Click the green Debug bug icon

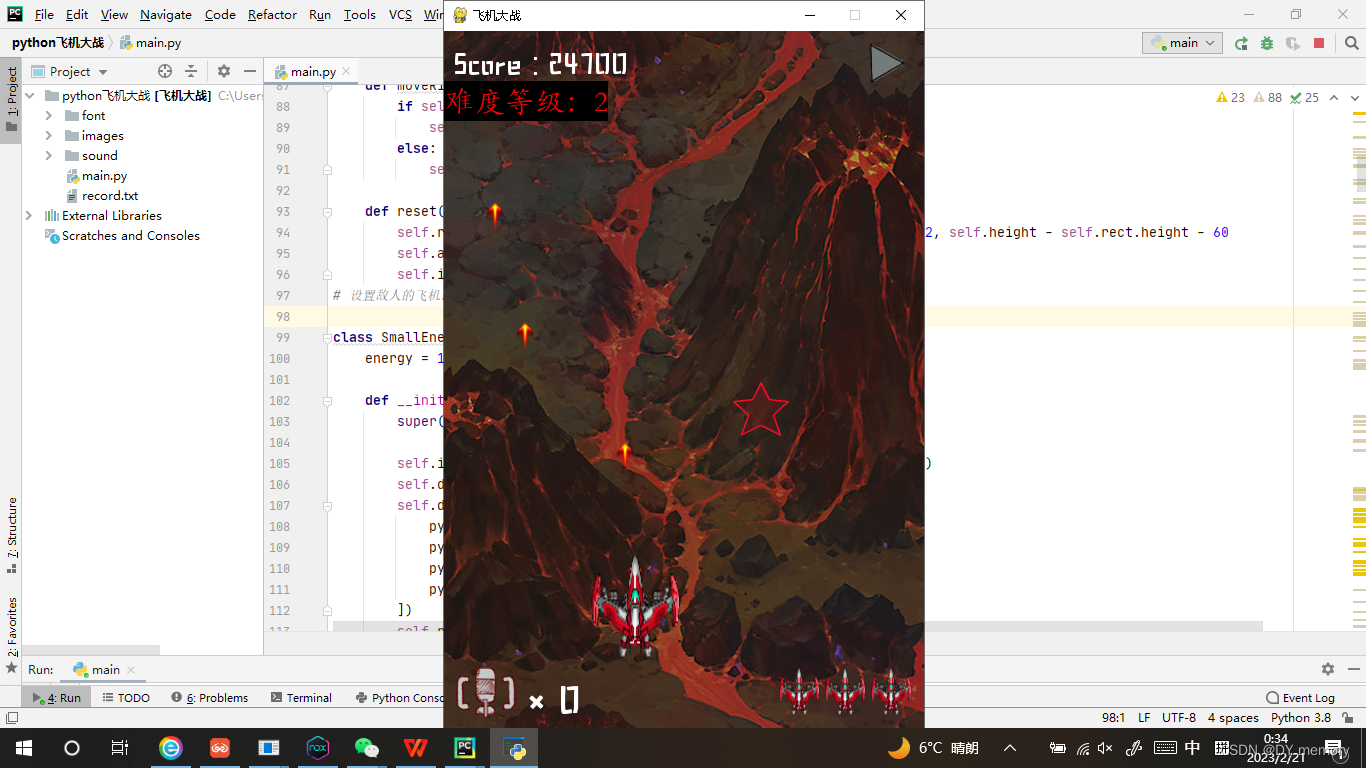pyautogui.click(x=1267, y=43)
